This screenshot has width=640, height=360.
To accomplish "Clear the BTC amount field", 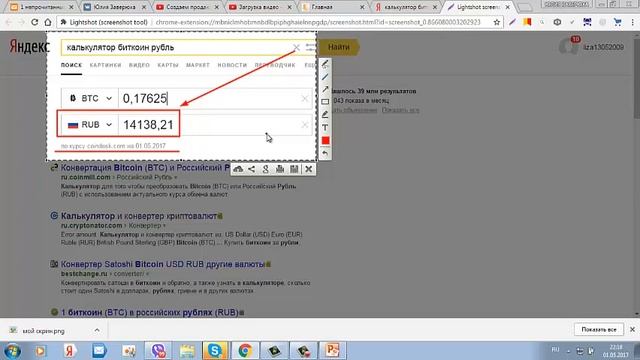I will 305,98.
